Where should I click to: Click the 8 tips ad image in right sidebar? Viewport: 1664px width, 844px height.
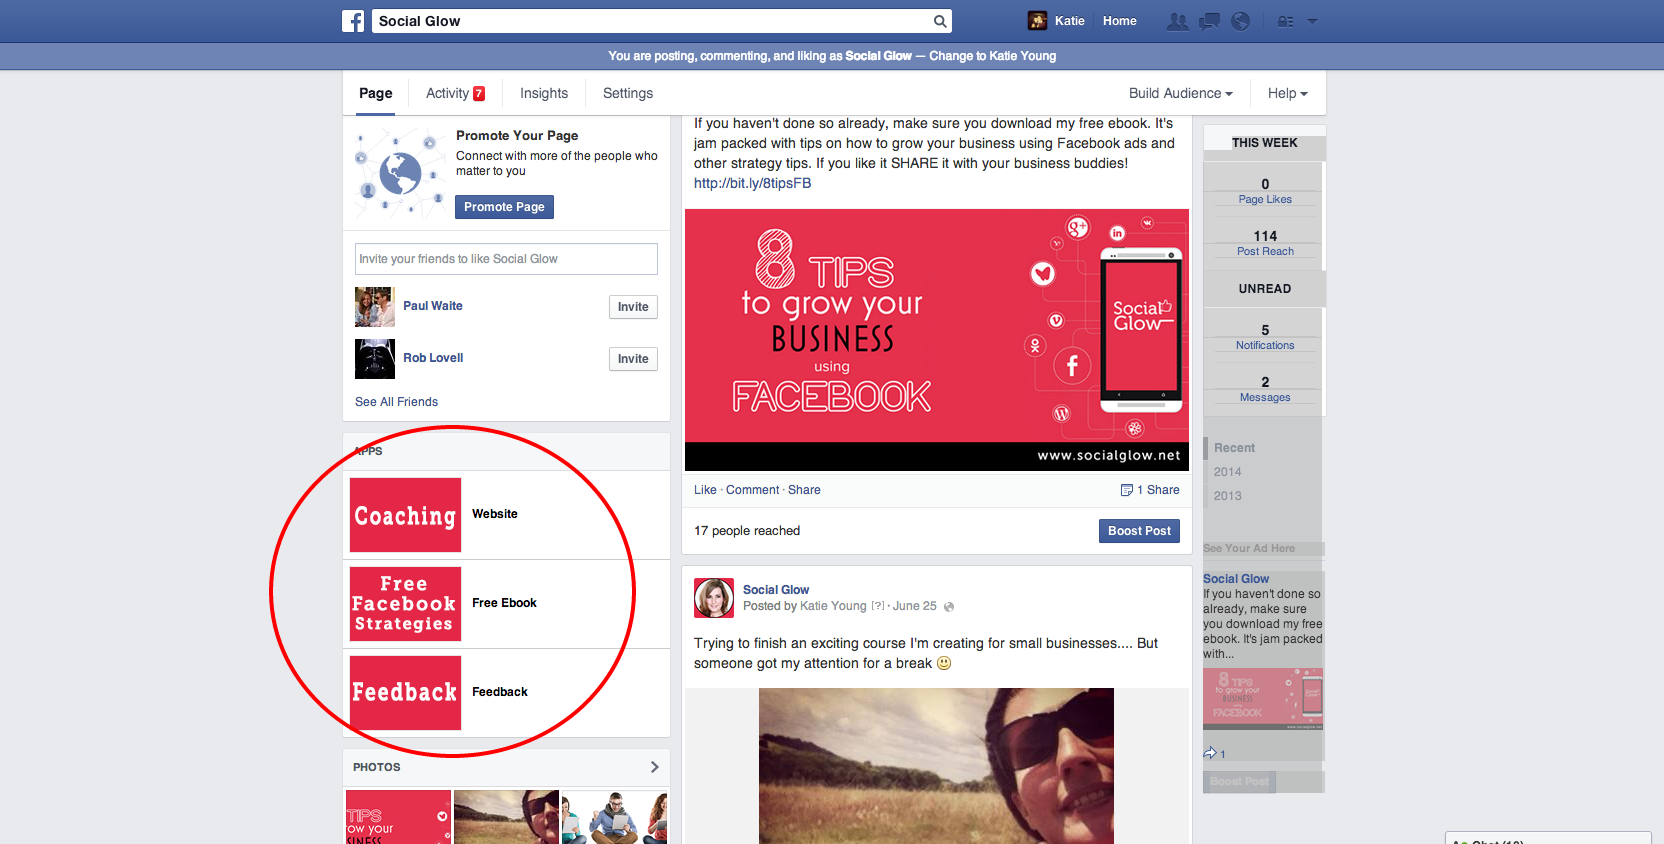[1263, 699]
